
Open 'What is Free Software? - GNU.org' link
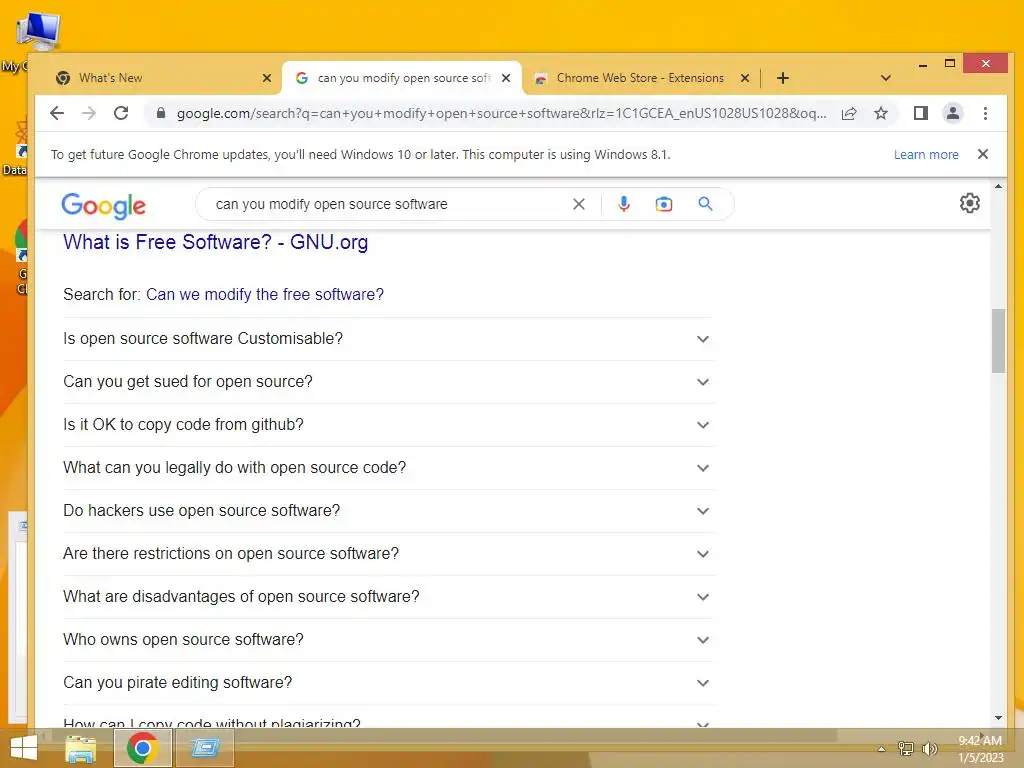coord(216,242)
